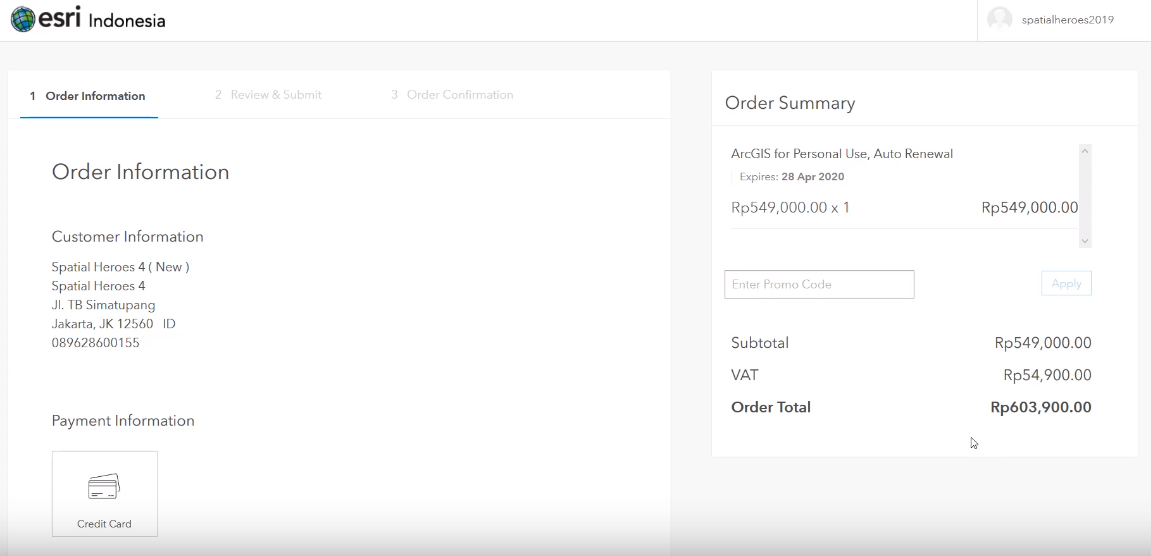
Task: Apply the promo code button
Action: tap(1066, 284)
